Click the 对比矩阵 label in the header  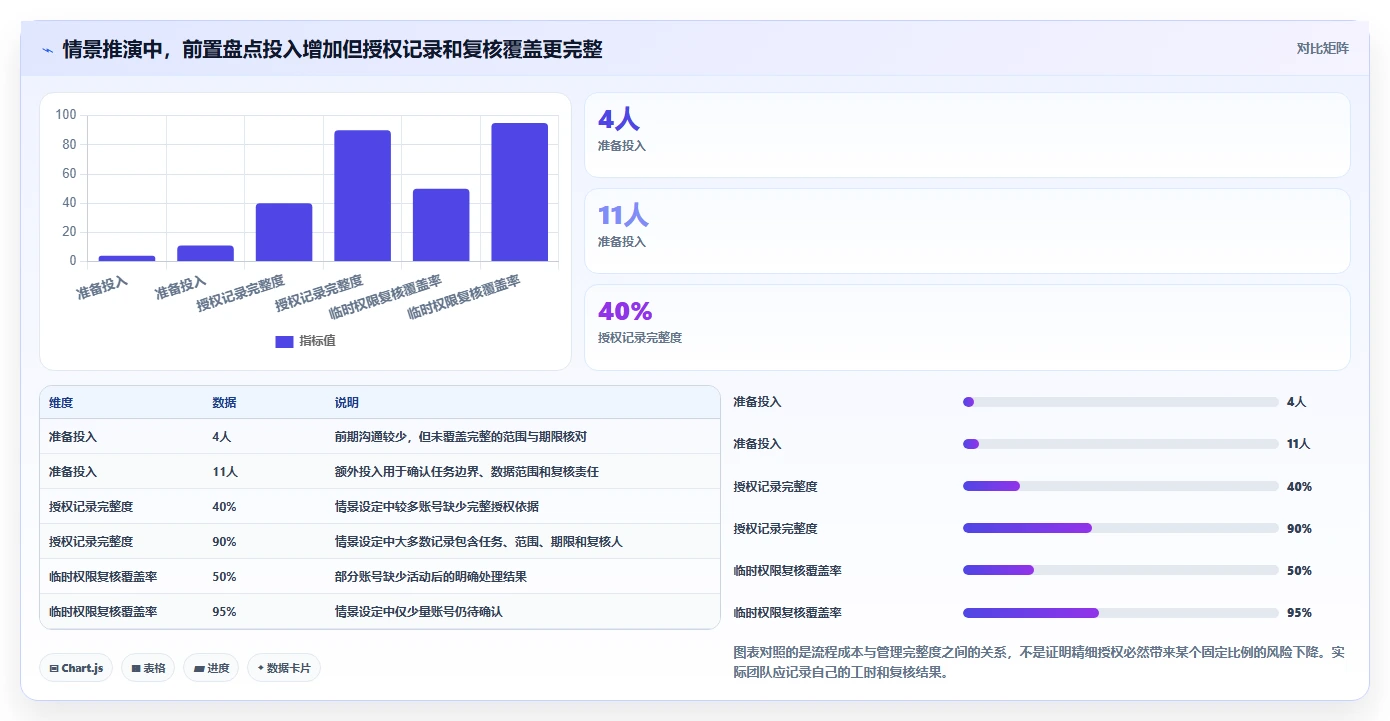[x=1322, y=48]
